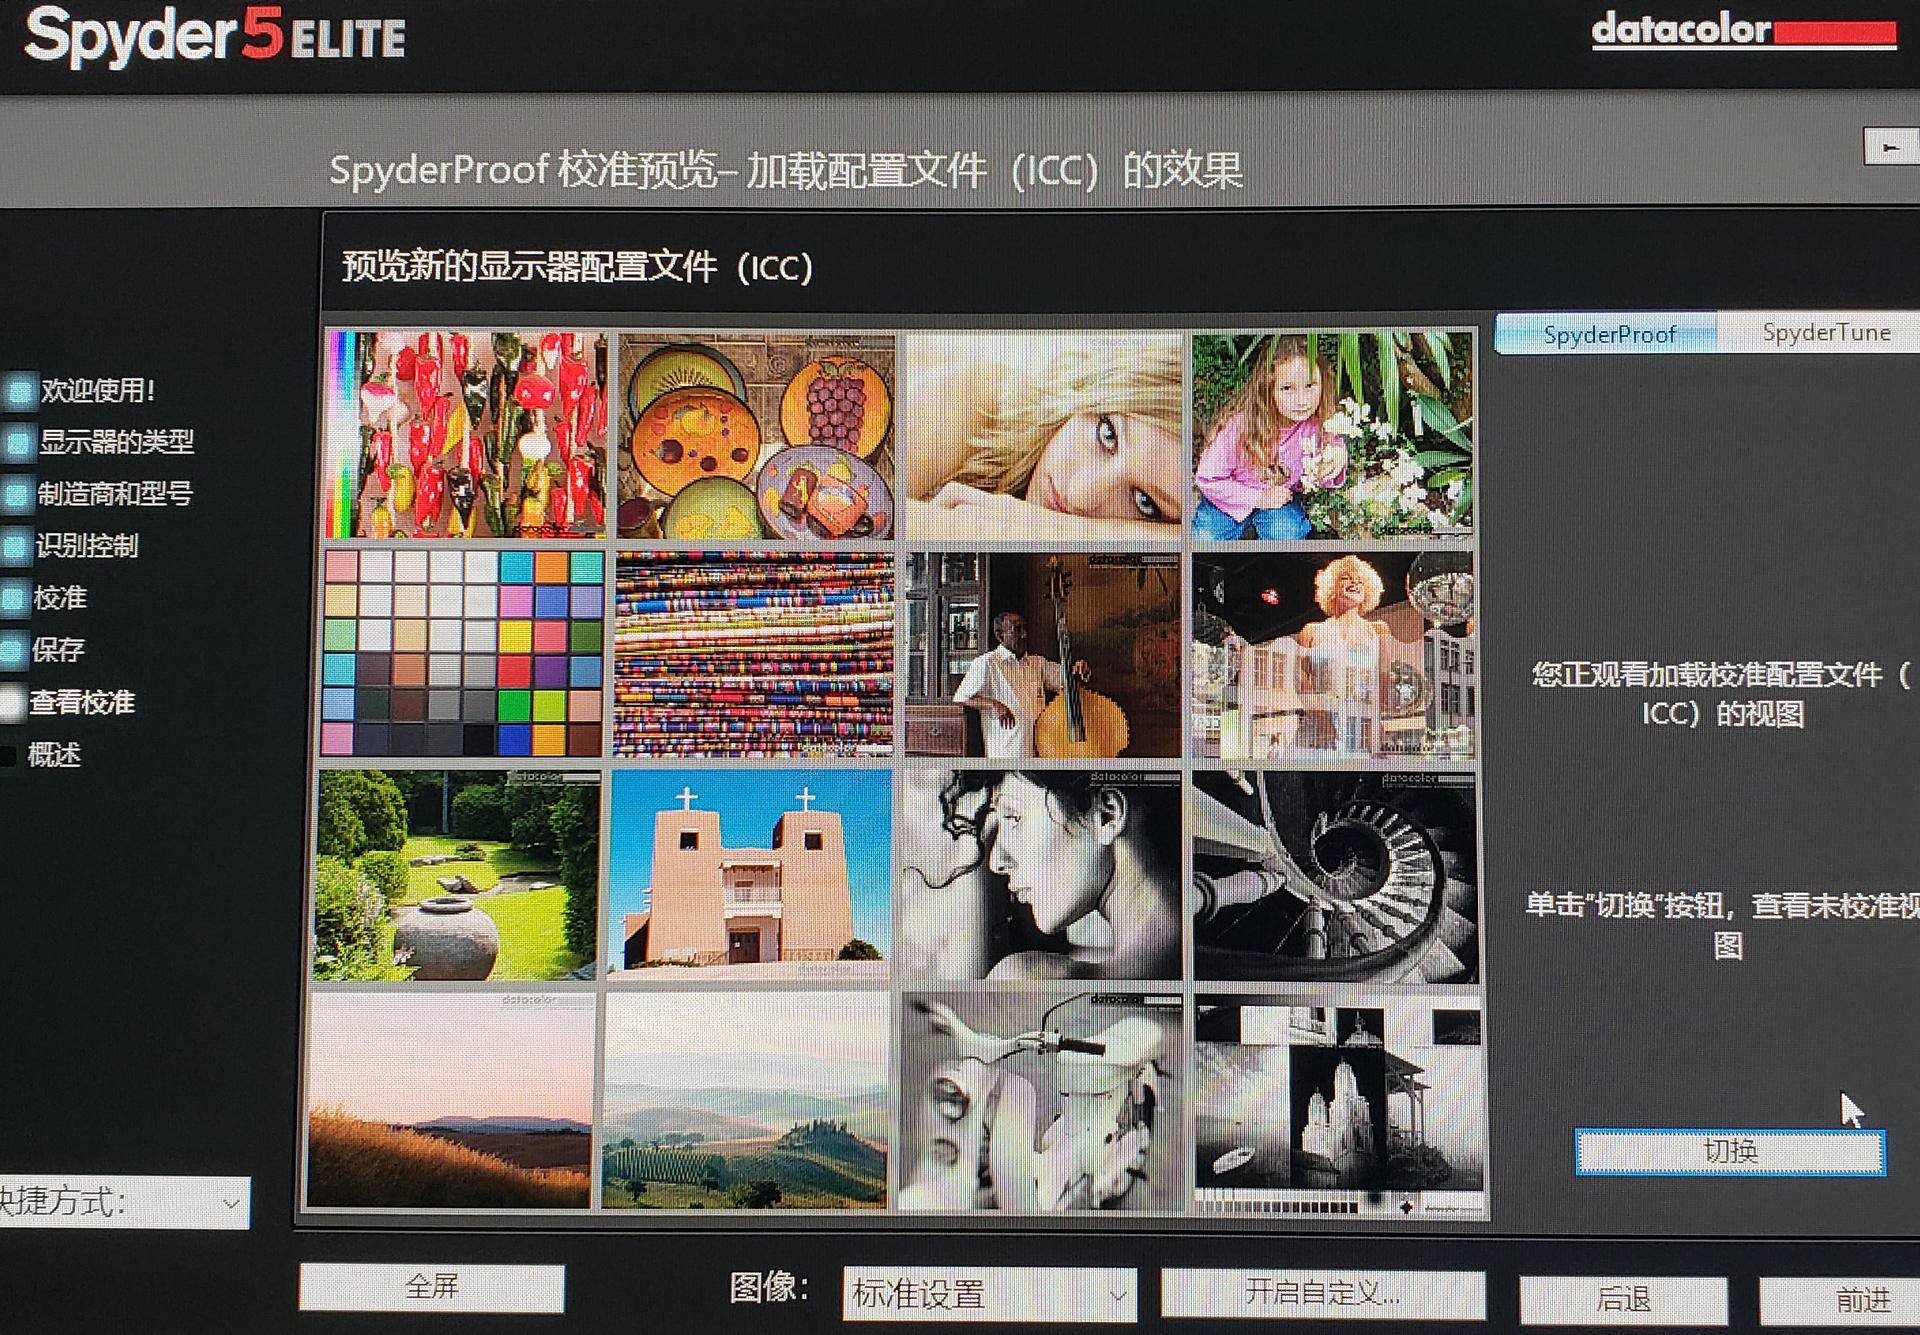
Task: Select the 制造商和型号 sidebar step
Action: [117, 495]
